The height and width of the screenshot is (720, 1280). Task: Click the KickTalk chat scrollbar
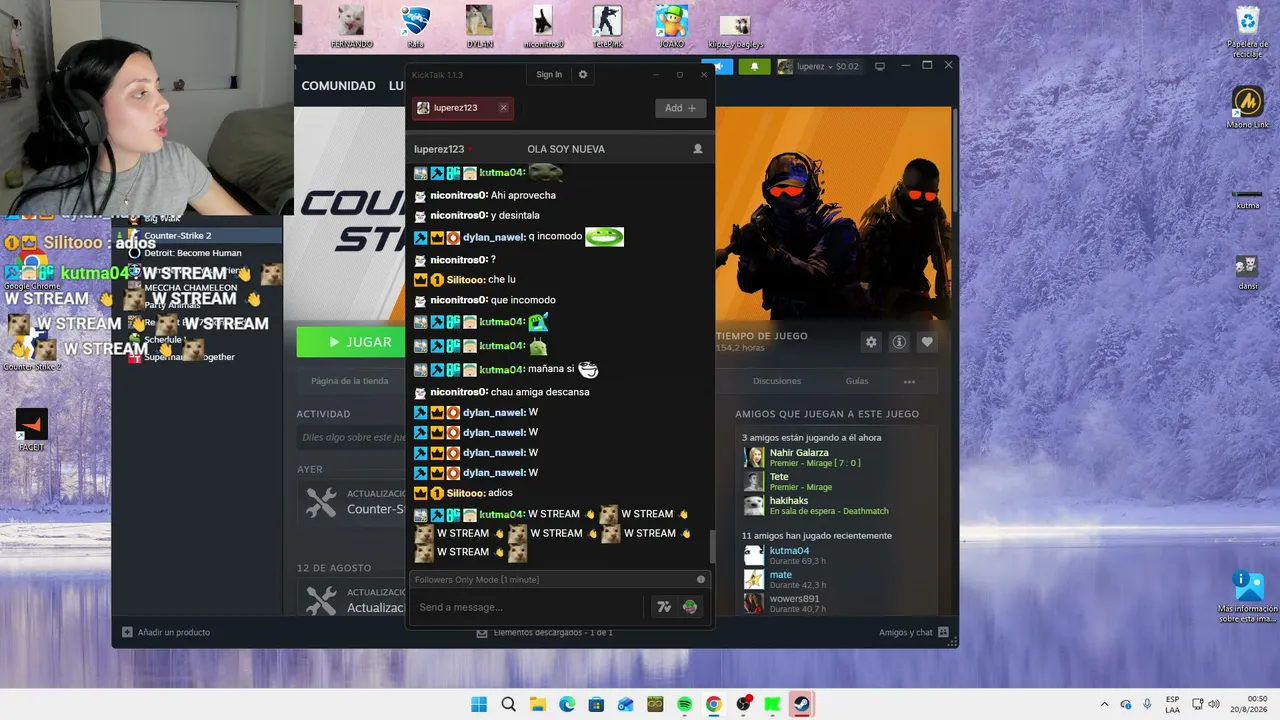click(x=712, y=546)
